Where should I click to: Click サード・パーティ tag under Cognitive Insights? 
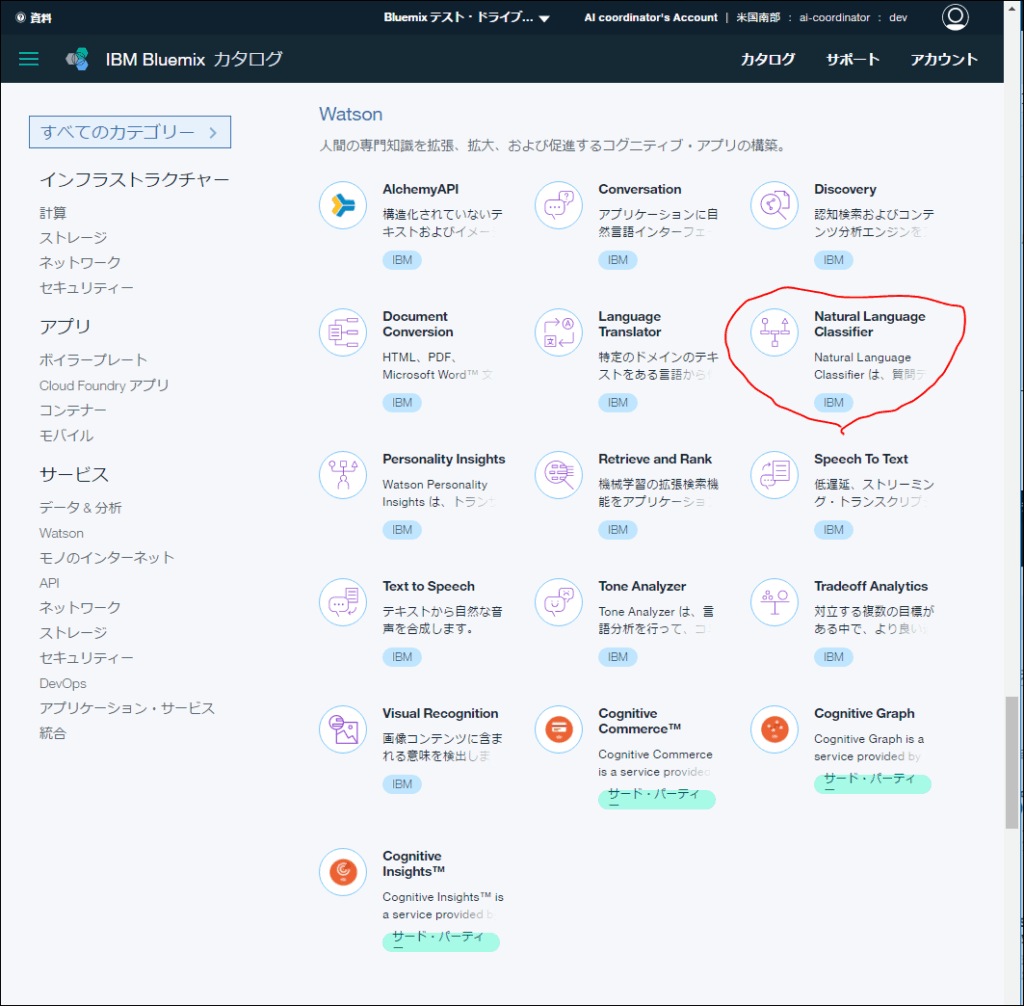point(441,941)
